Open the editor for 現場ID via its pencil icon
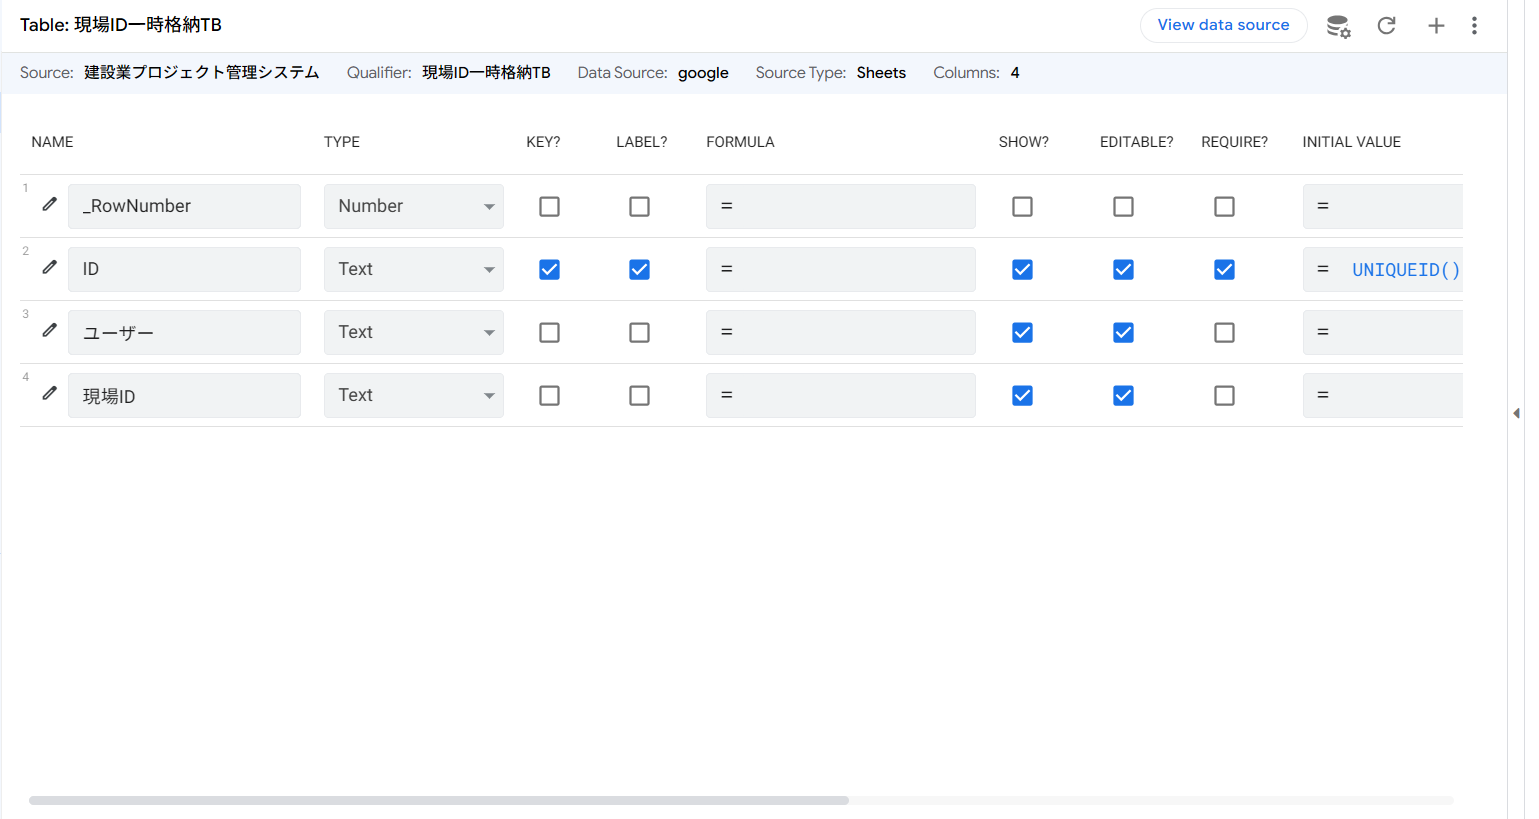The image size is (1539, 819). coord(49,394)
